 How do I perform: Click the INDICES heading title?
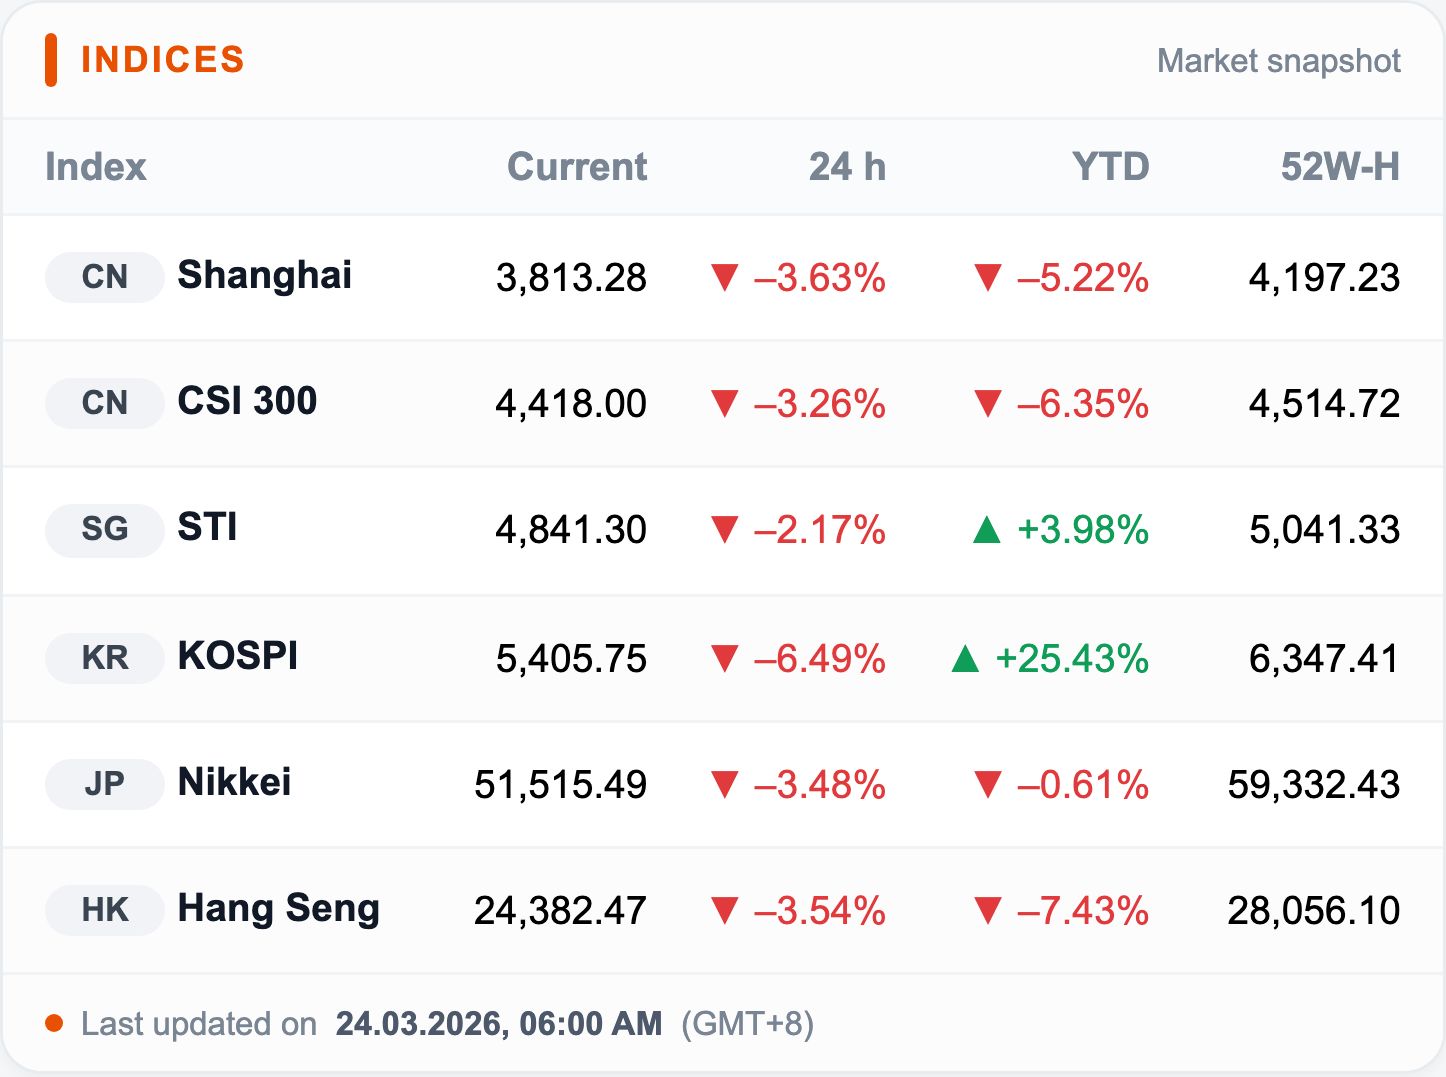(x=162, y=60)
